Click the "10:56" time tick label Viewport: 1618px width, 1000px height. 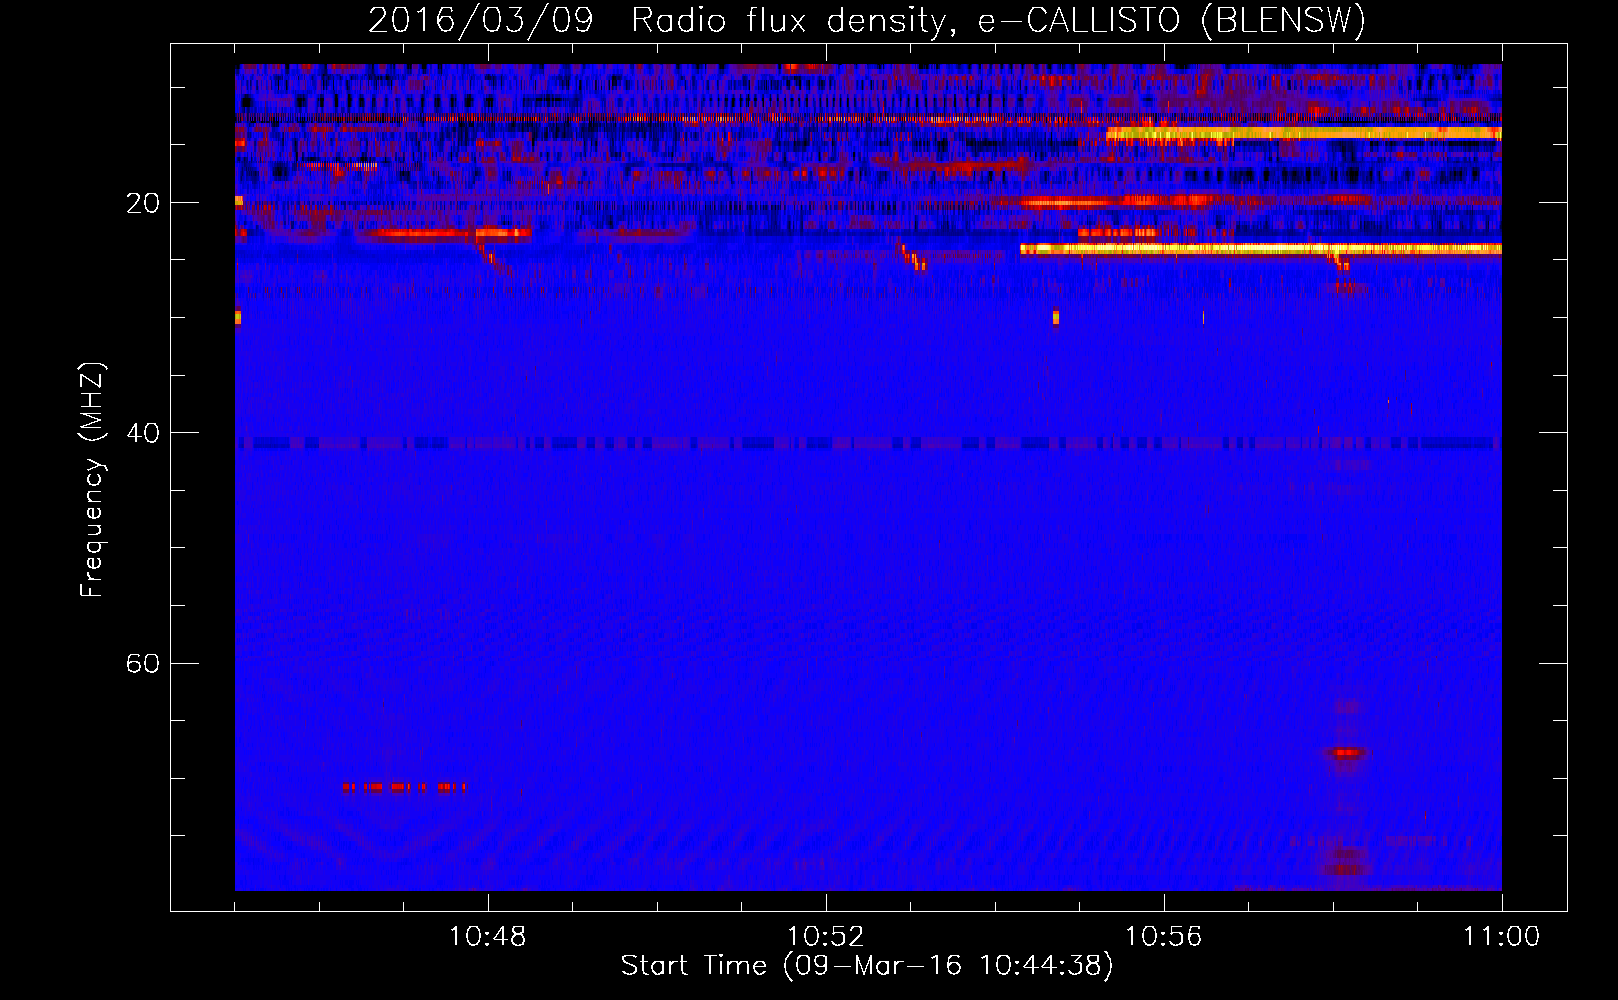1164,937
